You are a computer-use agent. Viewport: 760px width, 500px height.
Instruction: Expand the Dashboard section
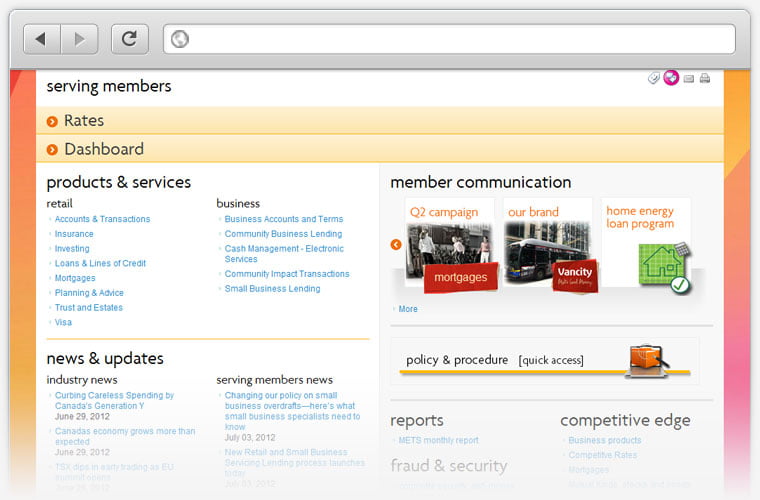(x=380, y=149)
